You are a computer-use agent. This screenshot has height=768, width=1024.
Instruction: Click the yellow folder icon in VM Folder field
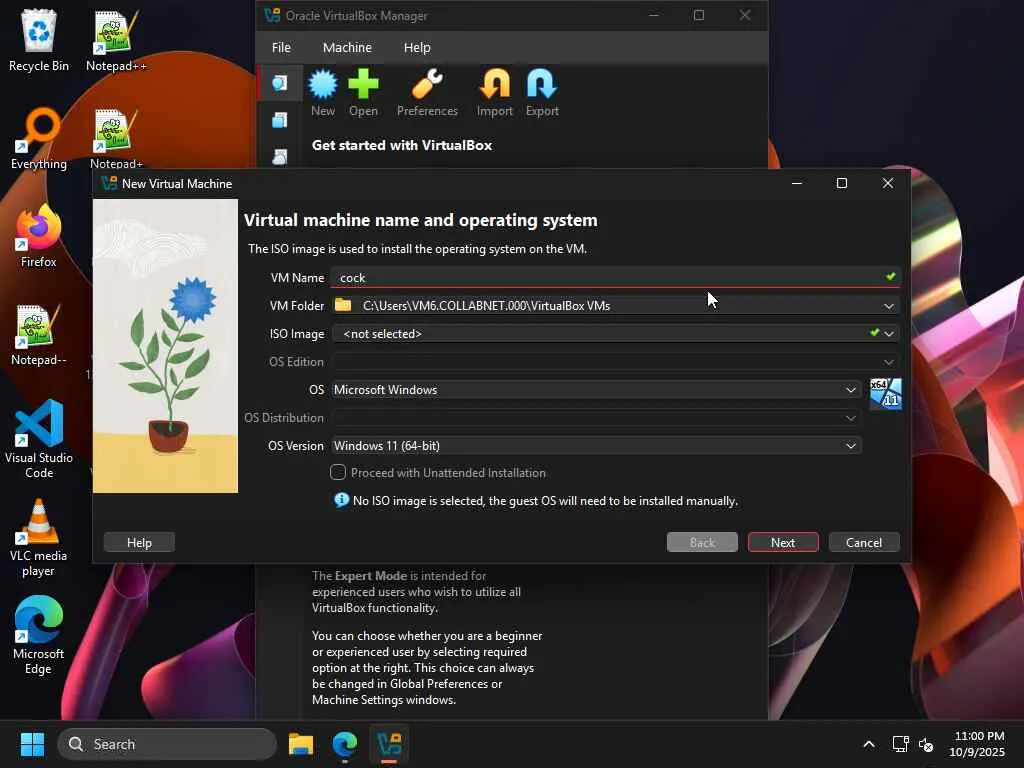[343, 305]
